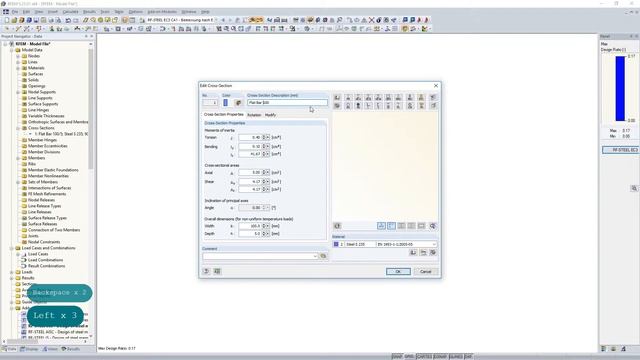The width and height of the screenshot is (640, 360).
Task: Open the Add-on Modules menu
Action: tap(162, 12)
